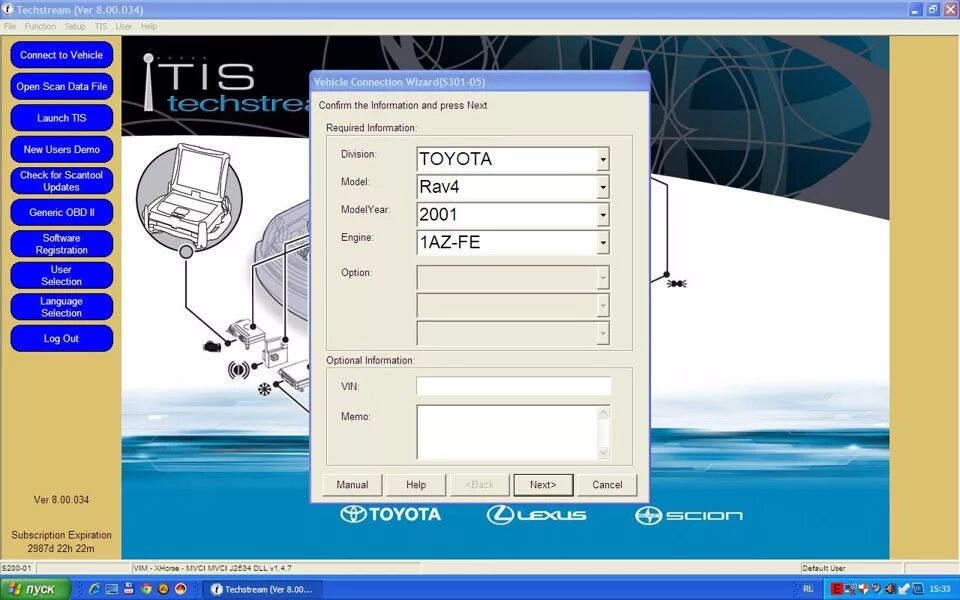Click into the VIN input field

(x=514, y=386)
